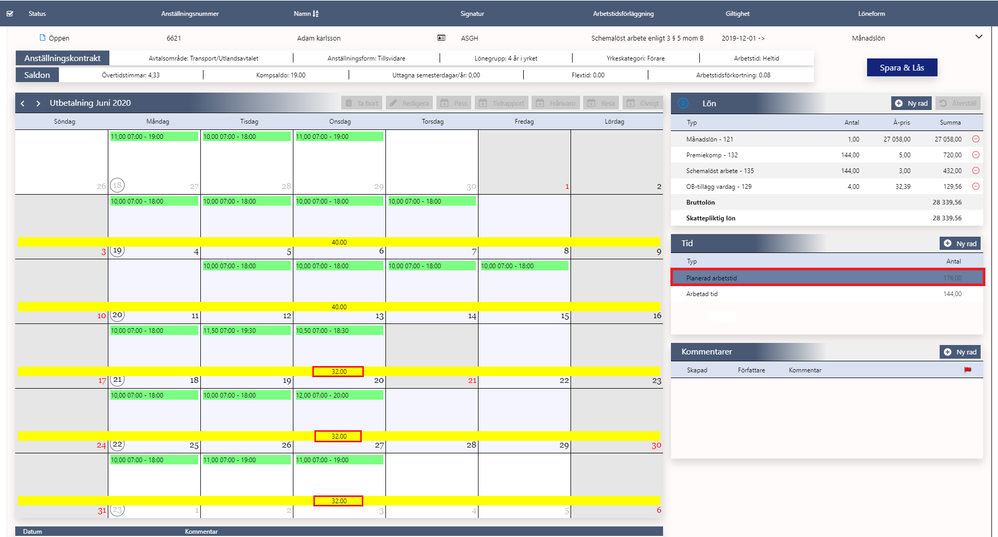Select the Planerad arbetstid row
998x537 pixels.
827,277
